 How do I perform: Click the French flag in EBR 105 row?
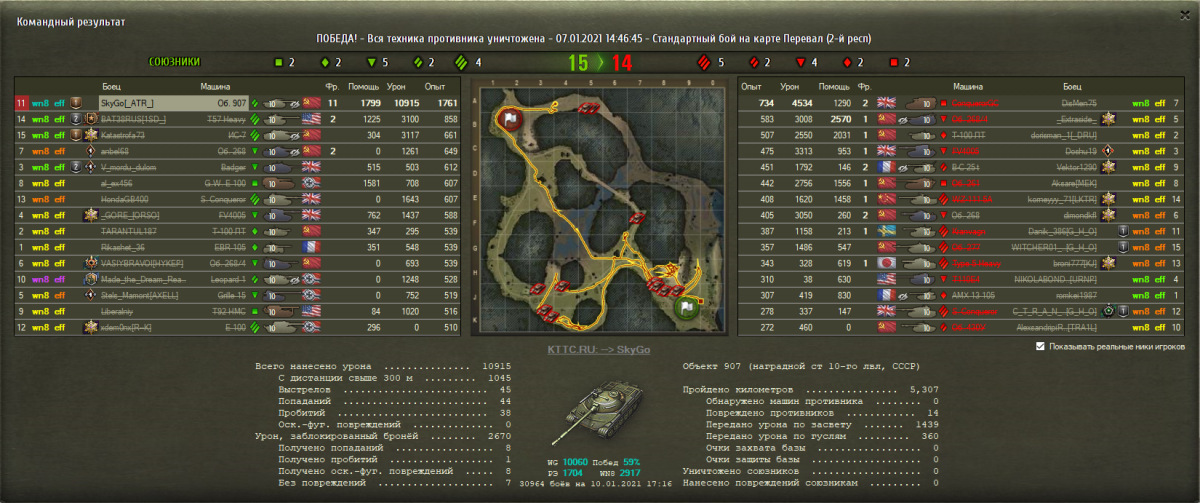(310, 247)
